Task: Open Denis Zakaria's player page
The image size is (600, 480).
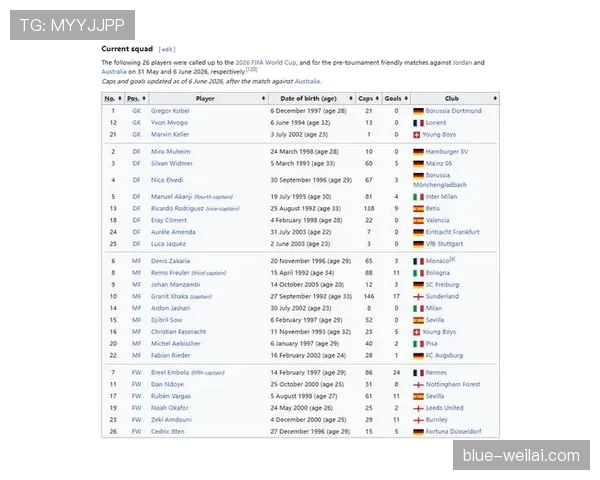Action: tap(170, 261)
